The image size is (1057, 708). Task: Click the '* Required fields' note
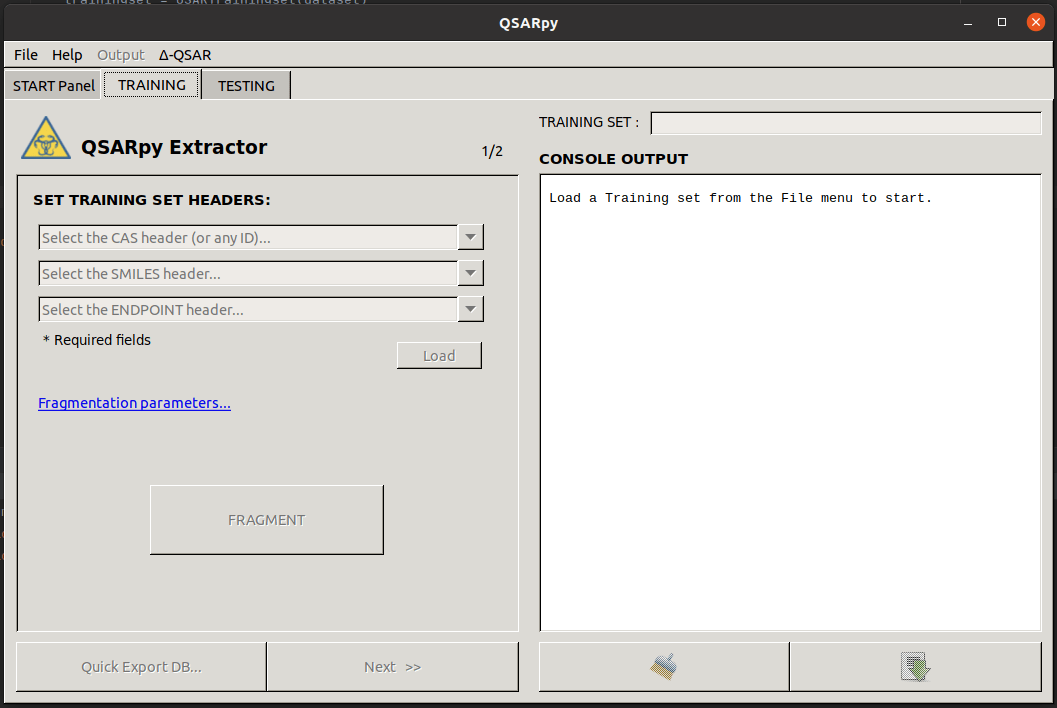[96, 340]
